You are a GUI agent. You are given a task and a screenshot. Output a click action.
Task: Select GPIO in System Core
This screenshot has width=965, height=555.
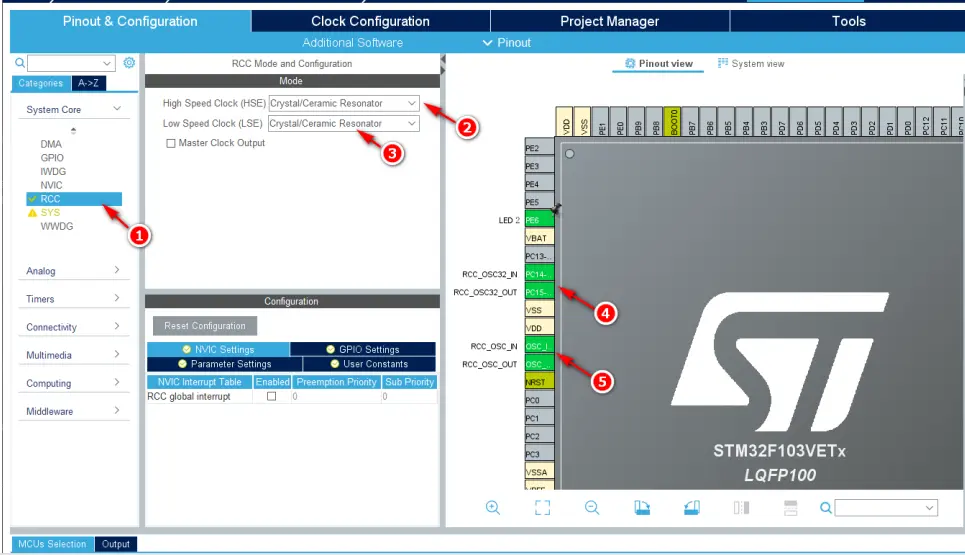52,158
